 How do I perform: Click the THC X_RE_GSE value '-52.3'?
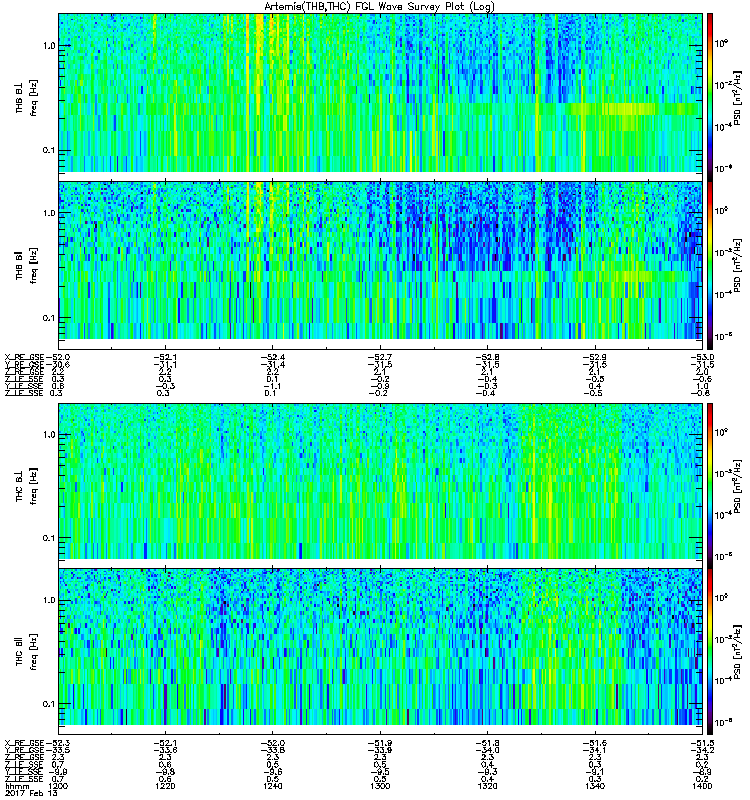[58, 743]
